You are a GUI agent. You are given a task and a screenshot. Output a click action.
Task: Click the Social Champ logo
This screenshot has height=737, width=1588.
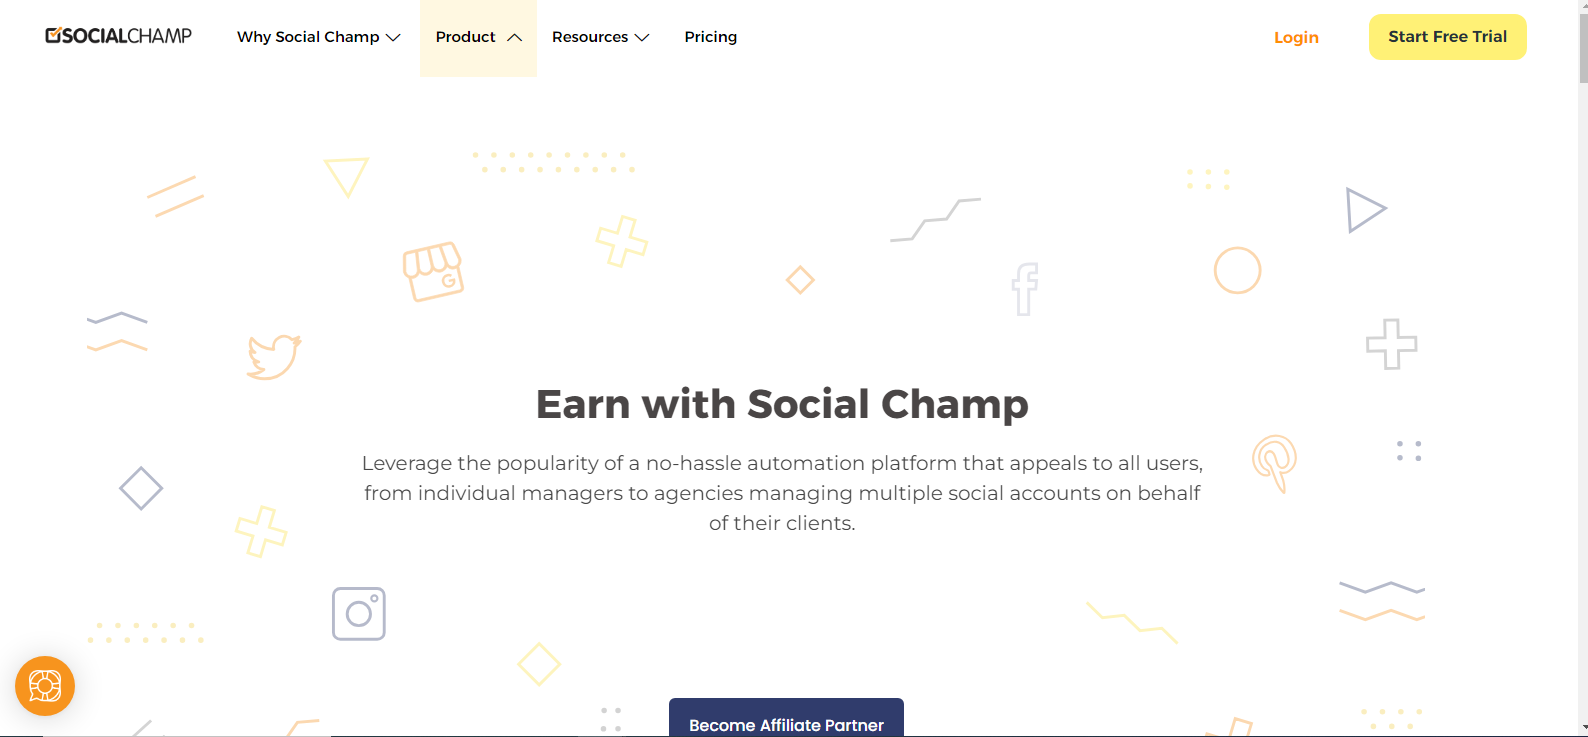pos(118,36)
